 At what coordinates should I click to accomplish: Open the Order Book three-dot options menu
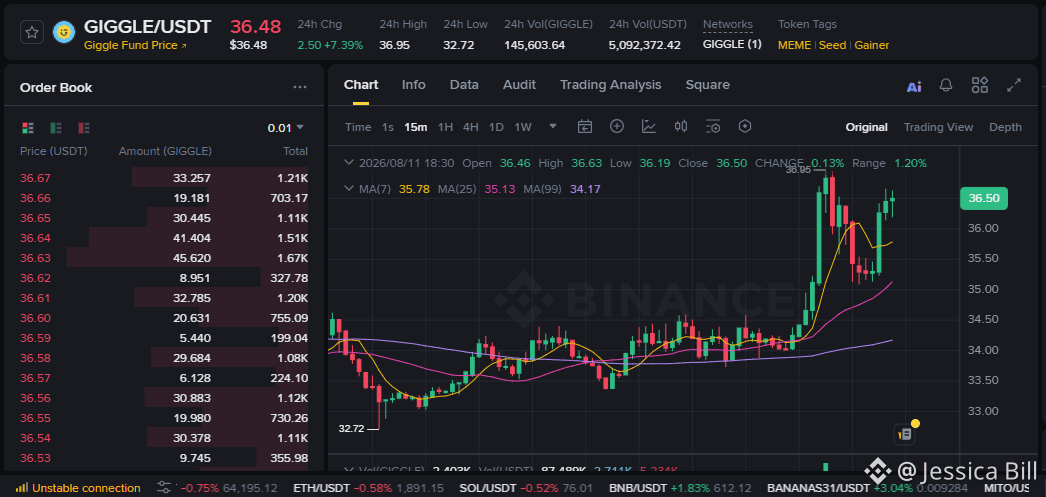coord(300,87)
